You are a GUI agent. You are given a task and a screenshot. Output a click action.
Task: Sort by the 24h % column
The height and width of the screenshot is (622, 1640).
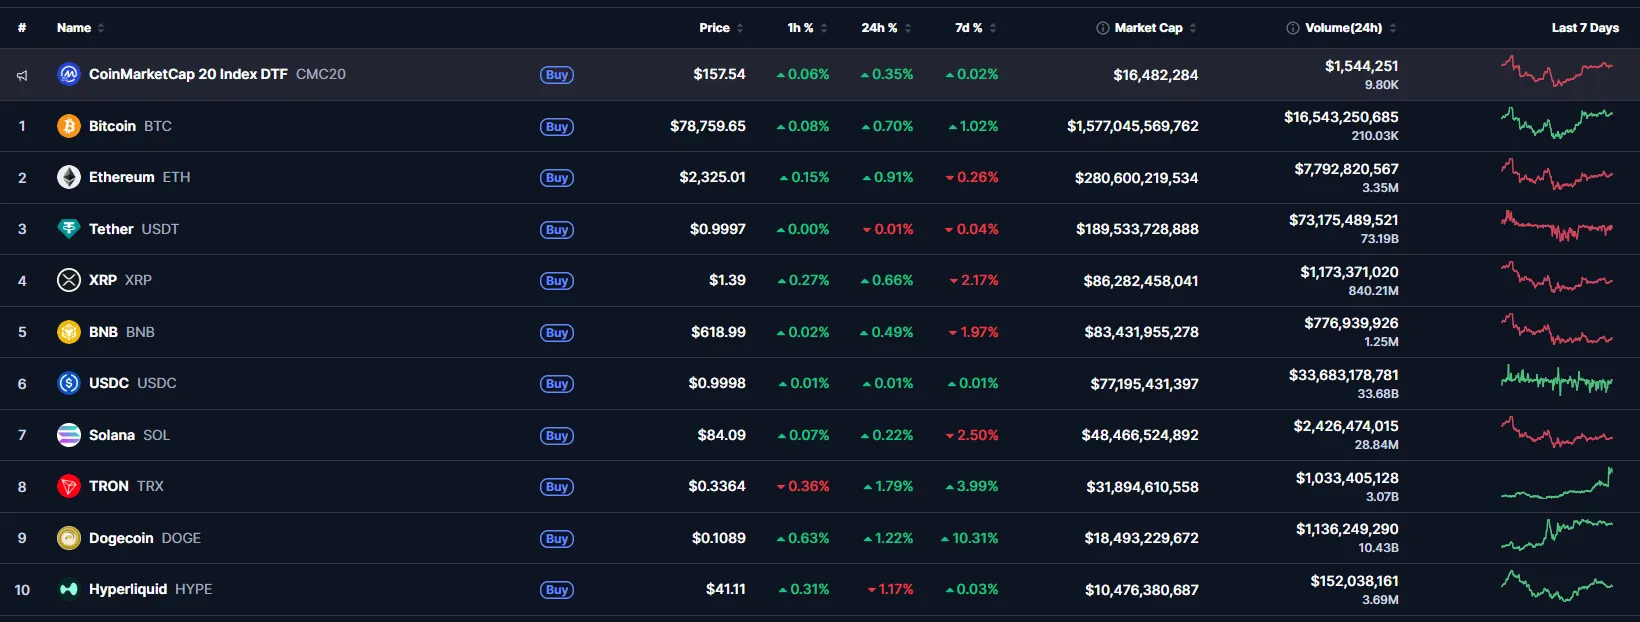[886, 28]
